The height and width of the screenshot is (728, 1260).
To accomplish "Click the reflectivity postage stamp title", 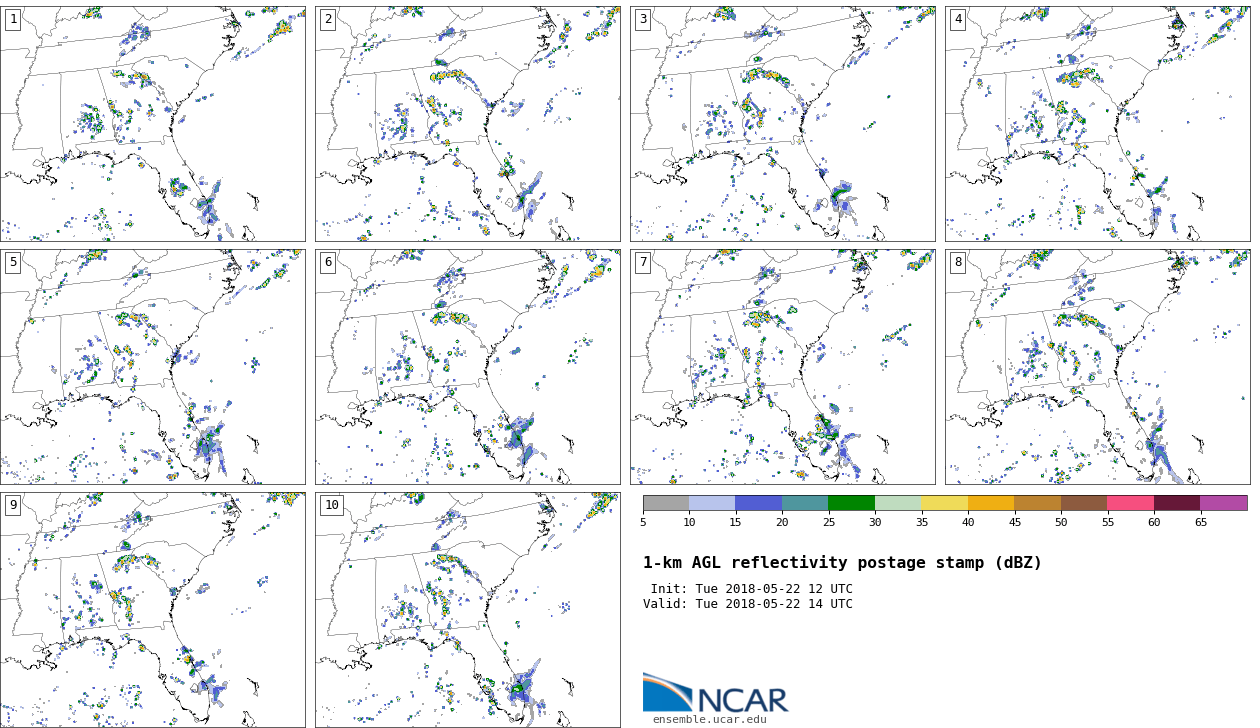I will click(842, 563).
